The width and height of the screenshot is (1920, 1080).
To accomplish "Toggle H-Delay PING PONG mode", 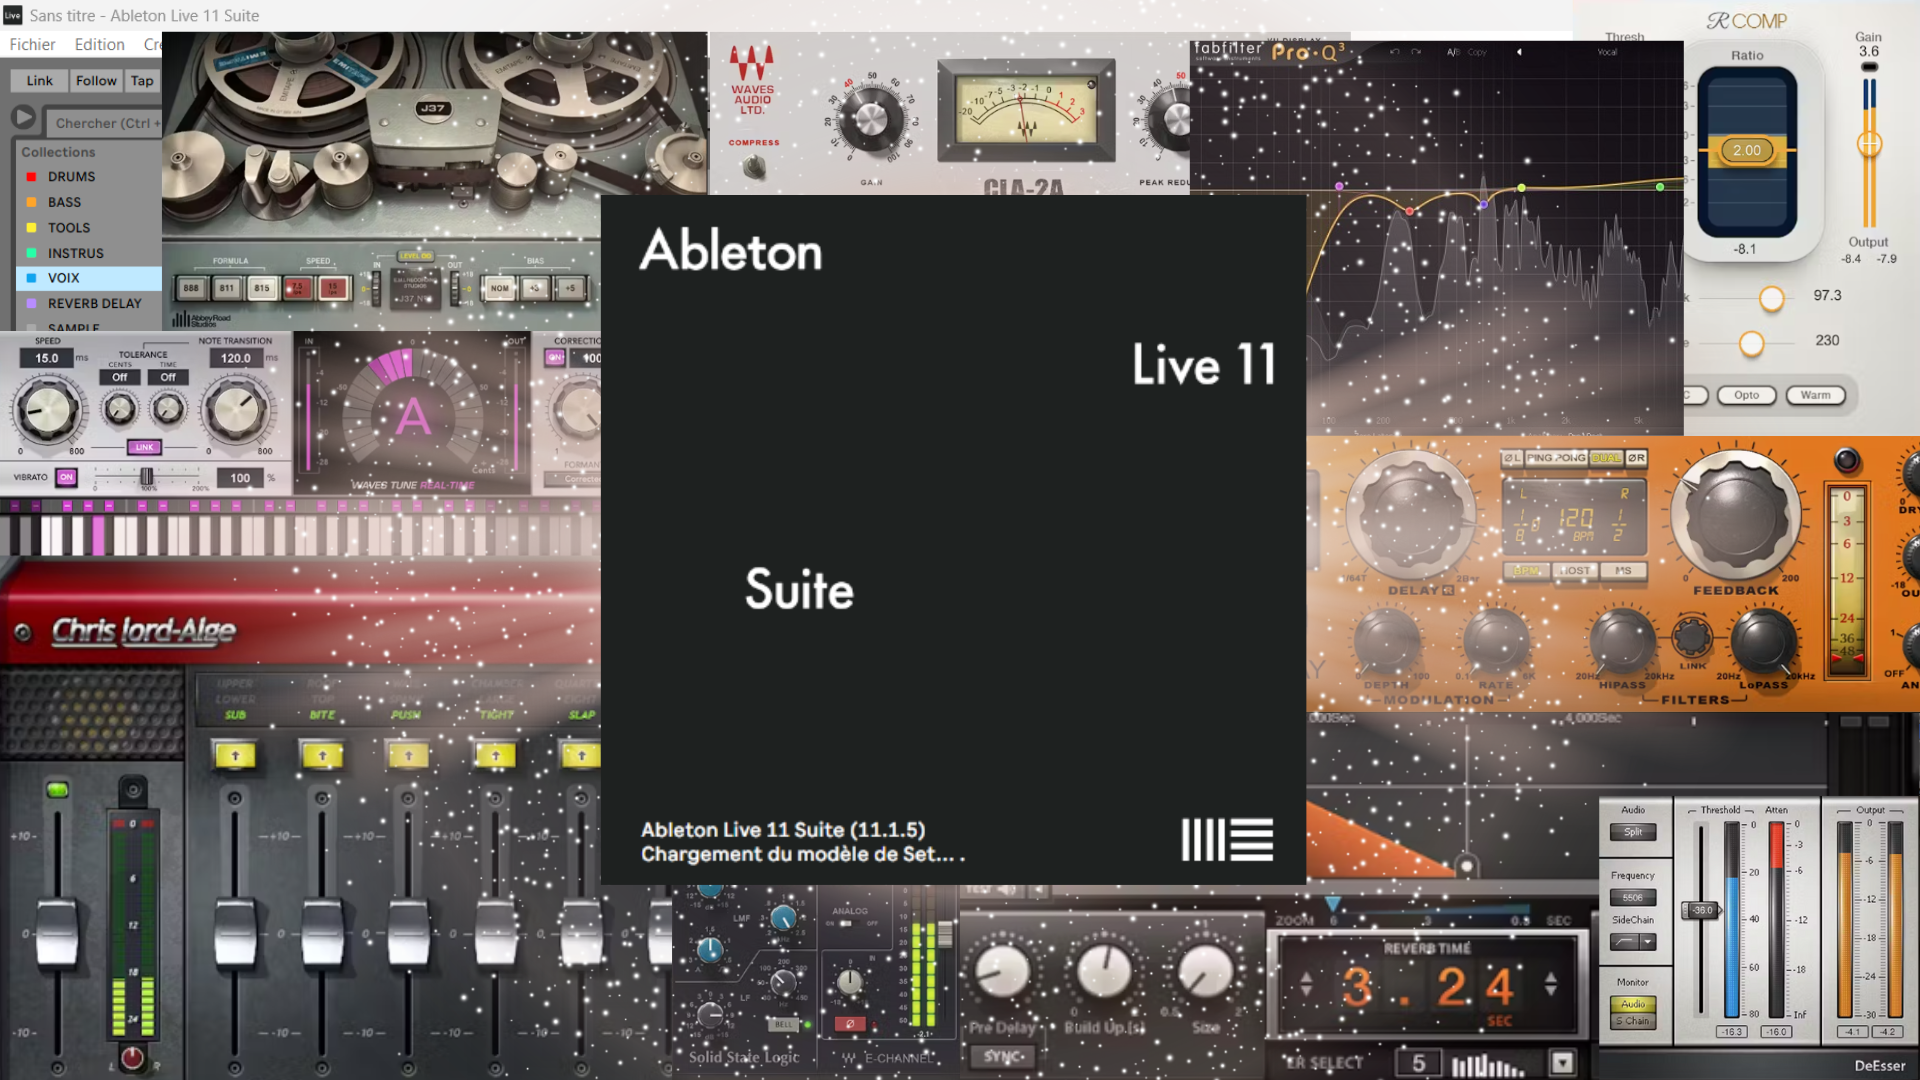I will [x=1556, y=458].
